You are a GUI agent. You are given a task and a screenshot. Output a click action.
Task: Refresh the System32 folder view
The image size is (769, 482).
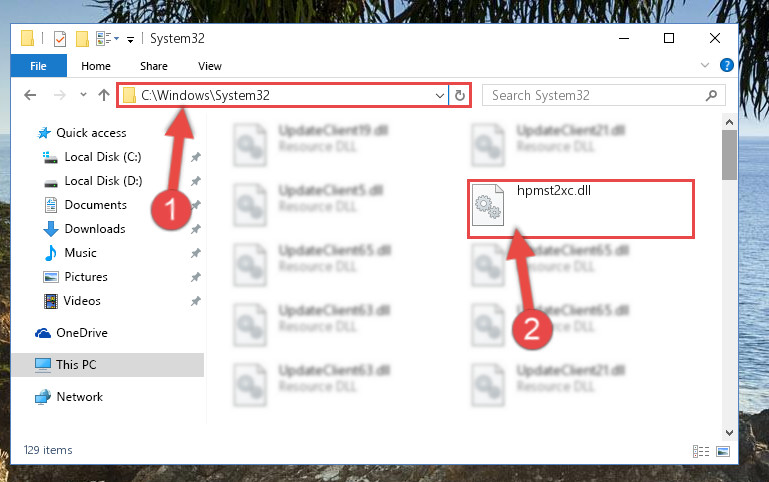(x=460, y=95)
